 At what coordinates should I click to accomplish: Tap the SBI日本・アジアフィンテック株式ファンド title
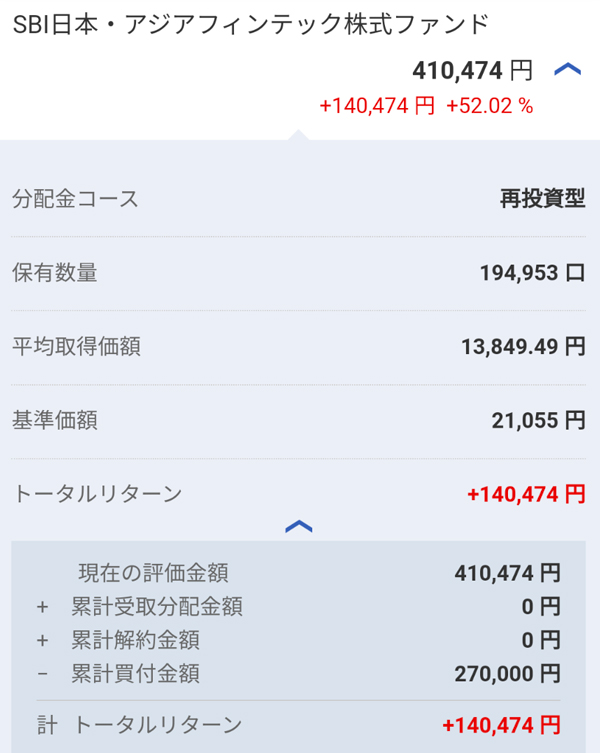(251, 25)
